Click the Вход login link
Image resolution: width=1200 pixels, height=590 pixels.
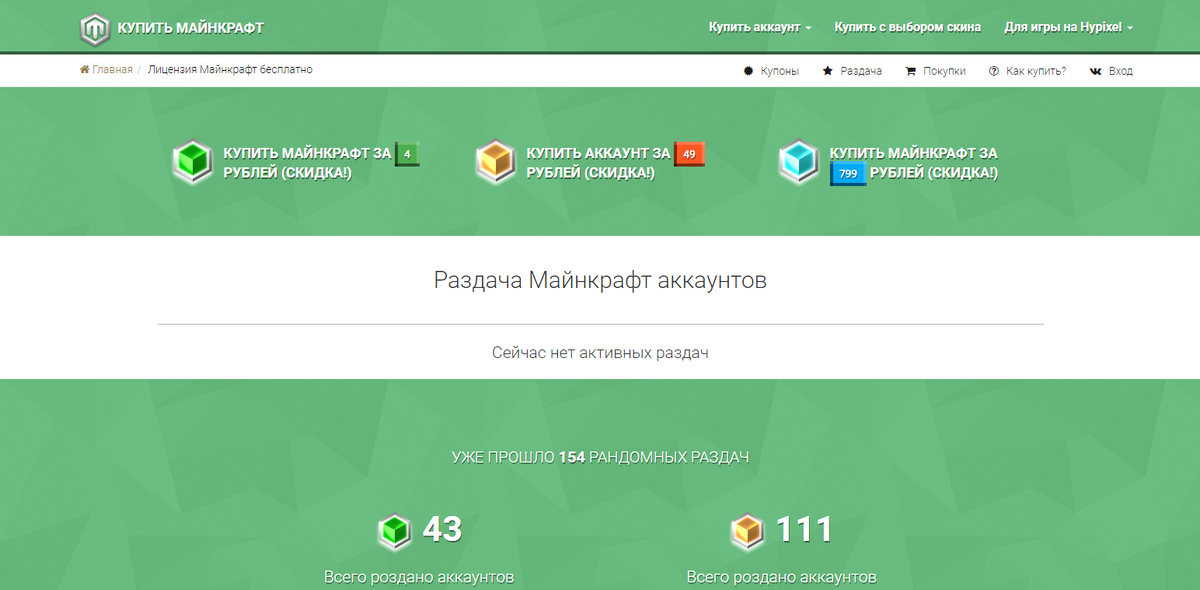[1121, 70]
